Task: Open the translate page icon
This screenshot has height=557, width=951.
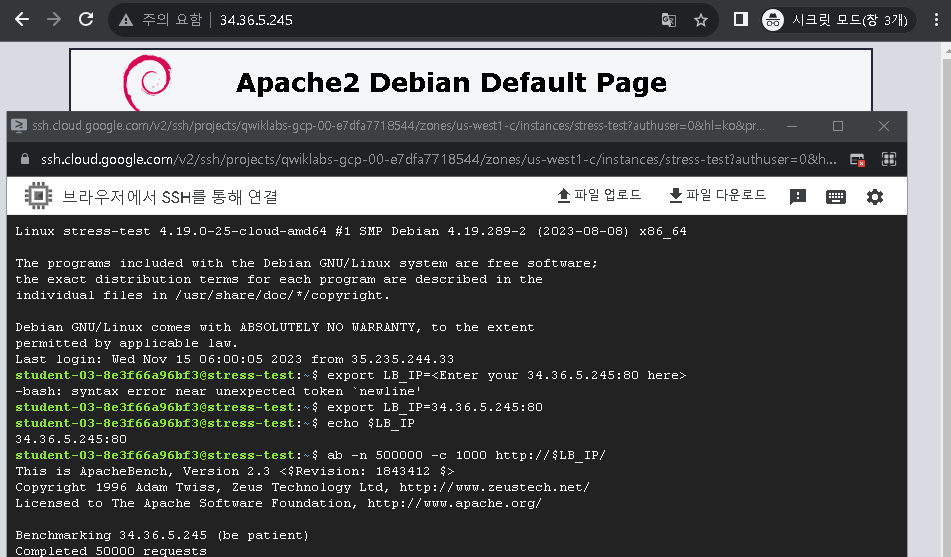Action: click(x=668, y=20)
